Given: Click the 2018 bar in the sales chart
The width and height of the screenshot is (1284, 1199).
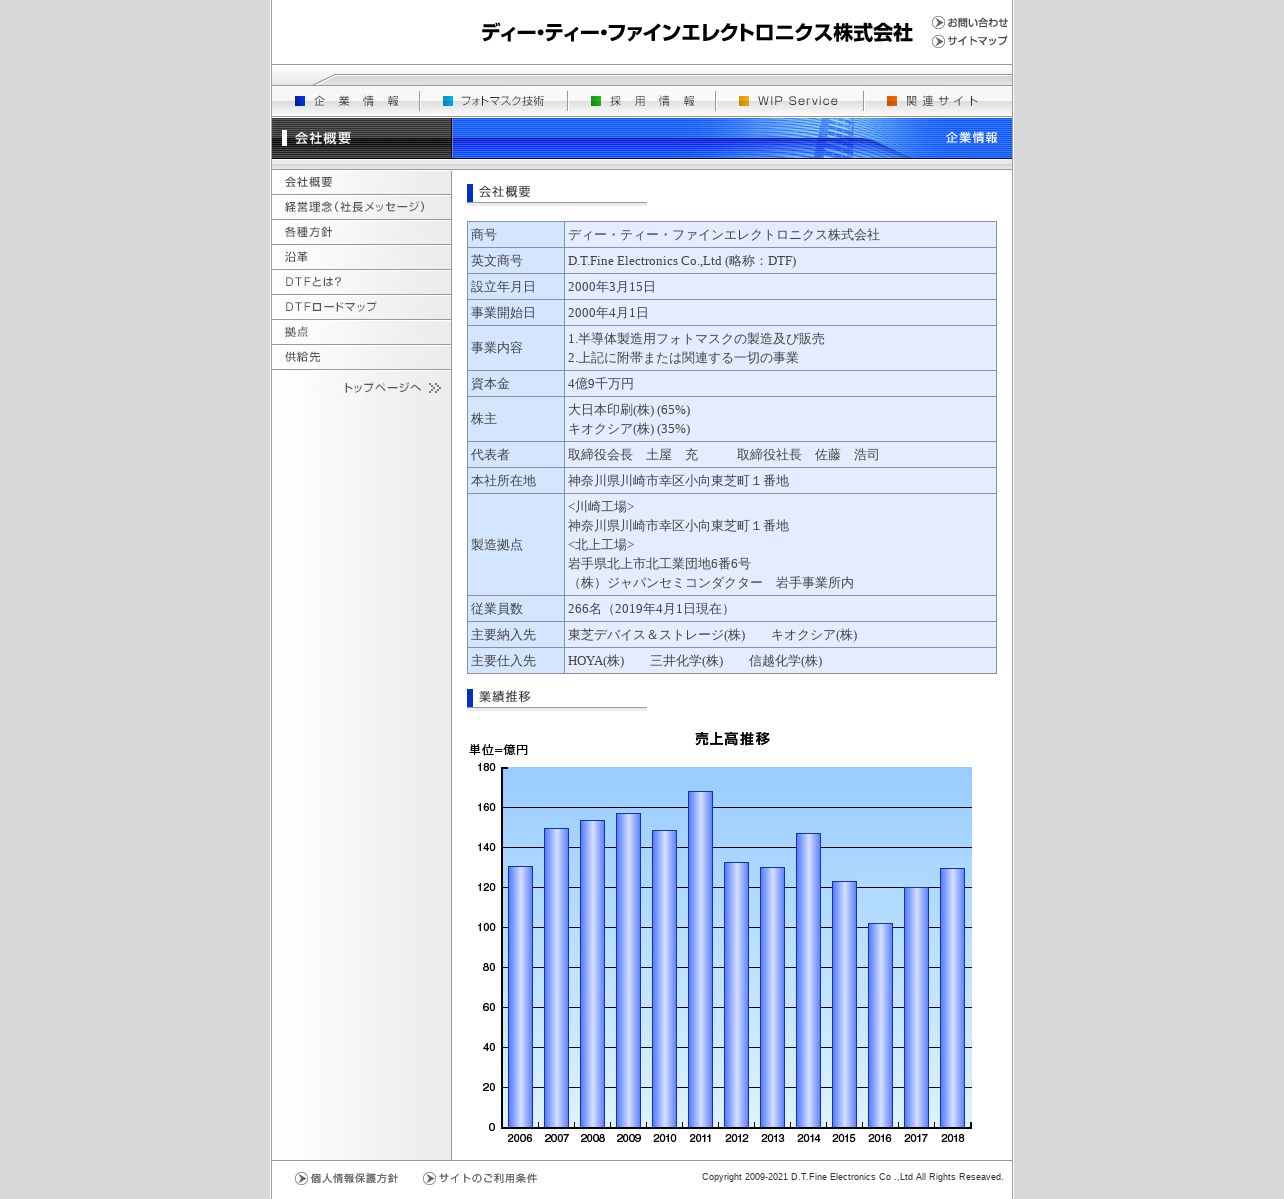Looking at the screenshot, I should [952, 997].
